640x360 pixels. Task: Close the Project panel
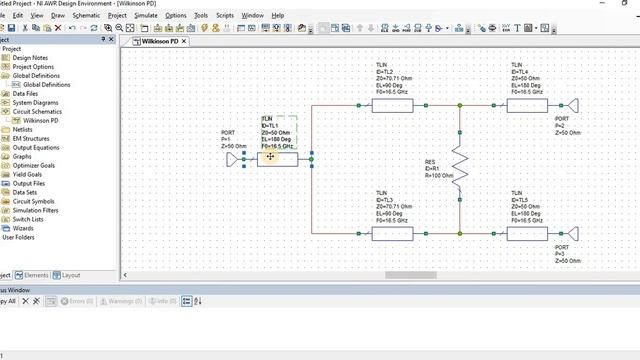coord(111,39)
